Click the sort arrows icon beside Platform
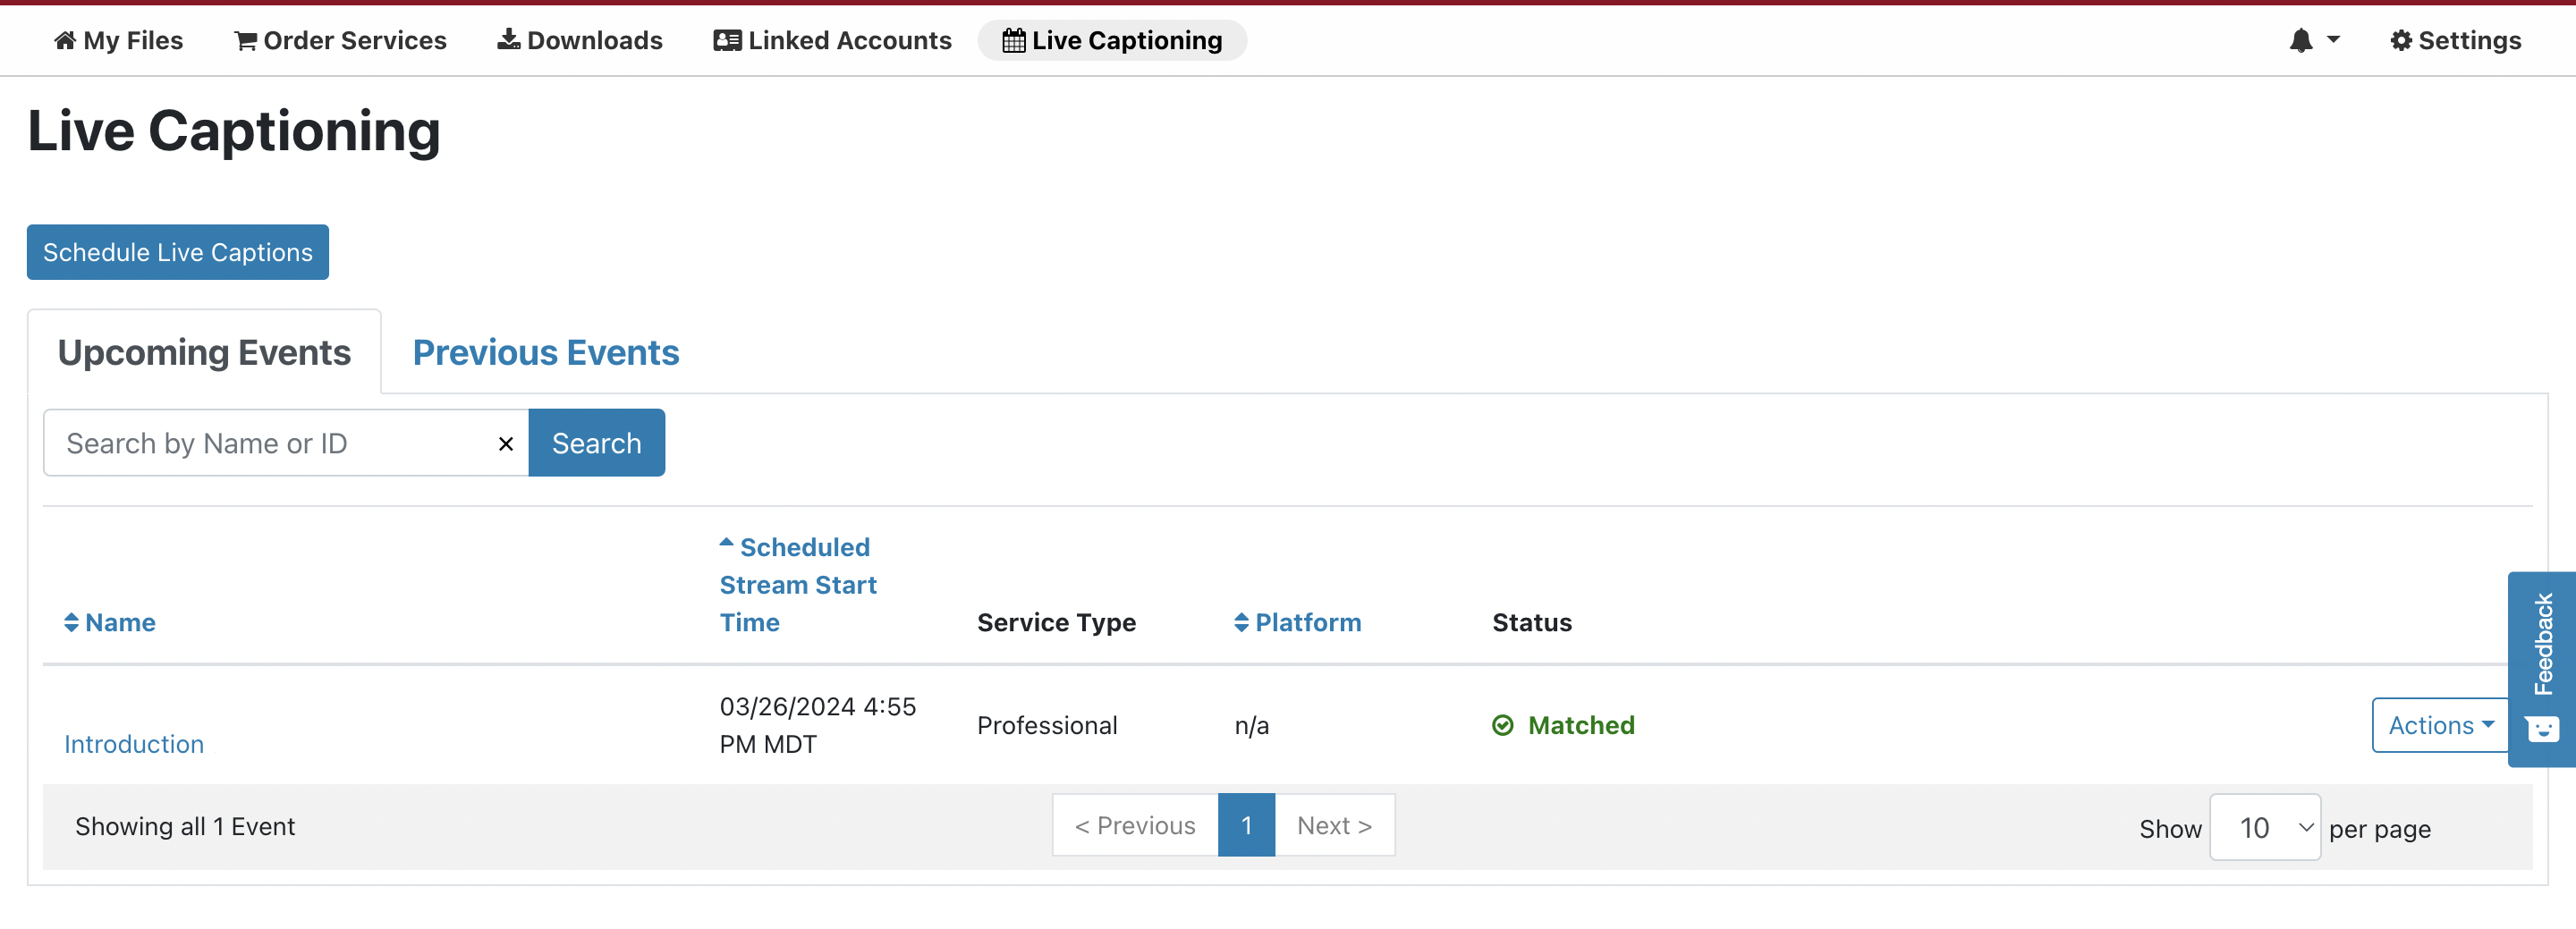This screenshot has height=929, width=2576. [x=1241, y=622]
